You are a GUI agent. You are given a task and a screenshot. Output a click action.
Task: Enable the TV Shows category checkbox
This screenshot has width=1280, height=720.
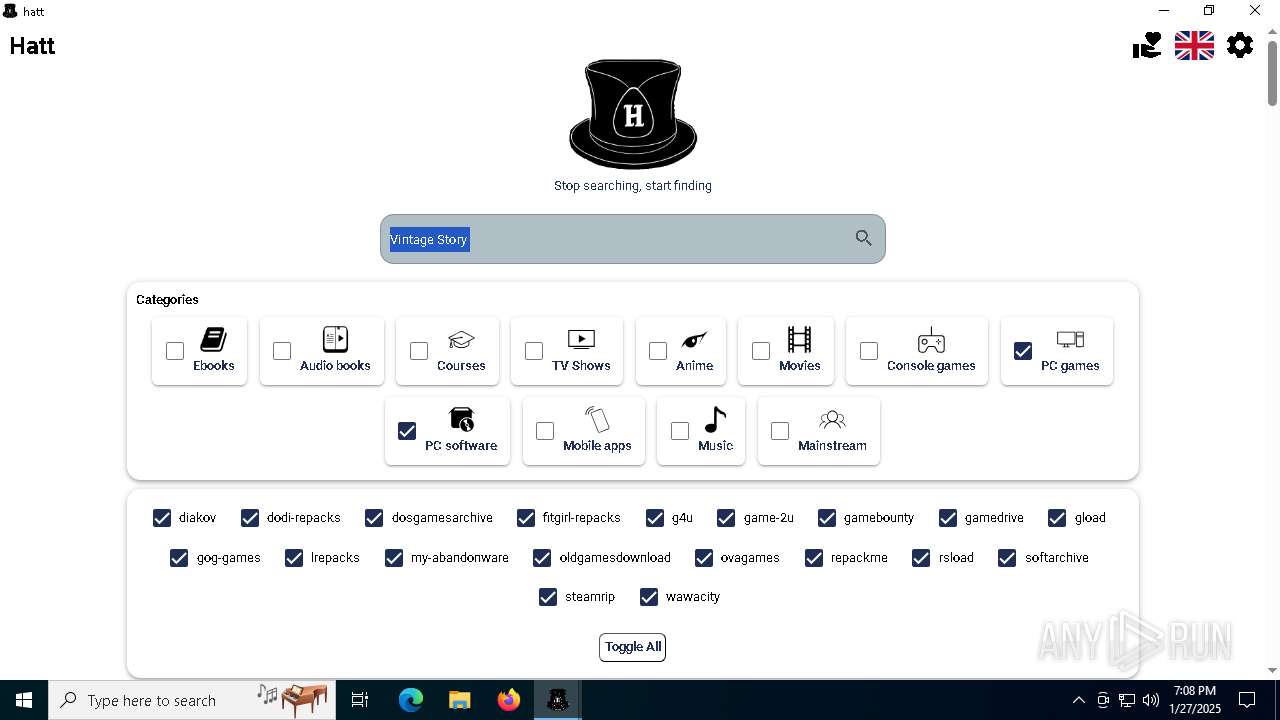click(x=534, y=351)
